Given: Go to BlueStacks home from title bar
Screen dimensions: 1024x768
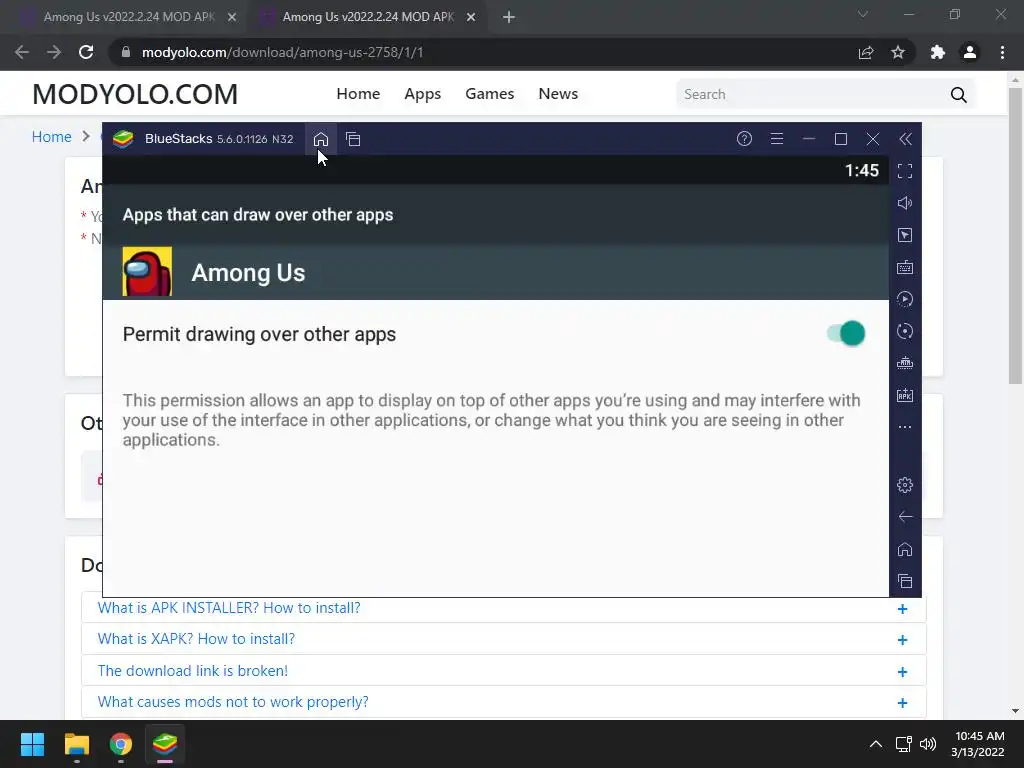Looking at the screenshot, I should (x=321, y=139).
